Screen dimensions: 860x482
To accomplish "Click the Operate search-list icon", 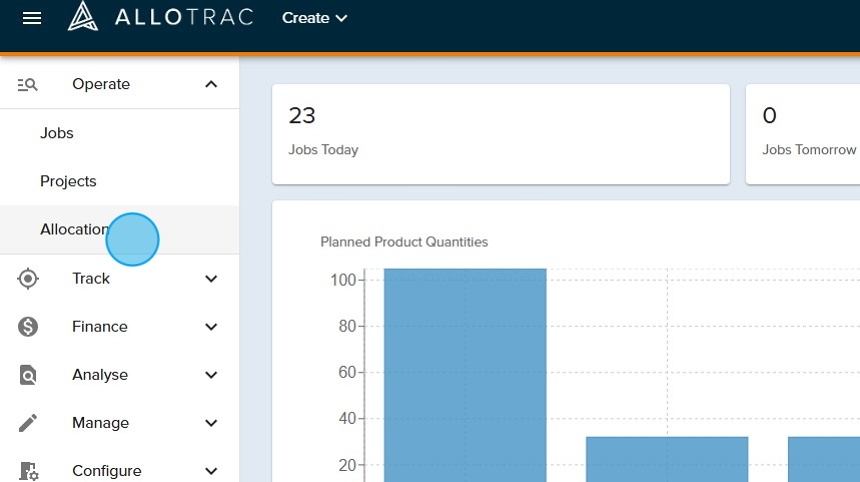I will point(28,85).
